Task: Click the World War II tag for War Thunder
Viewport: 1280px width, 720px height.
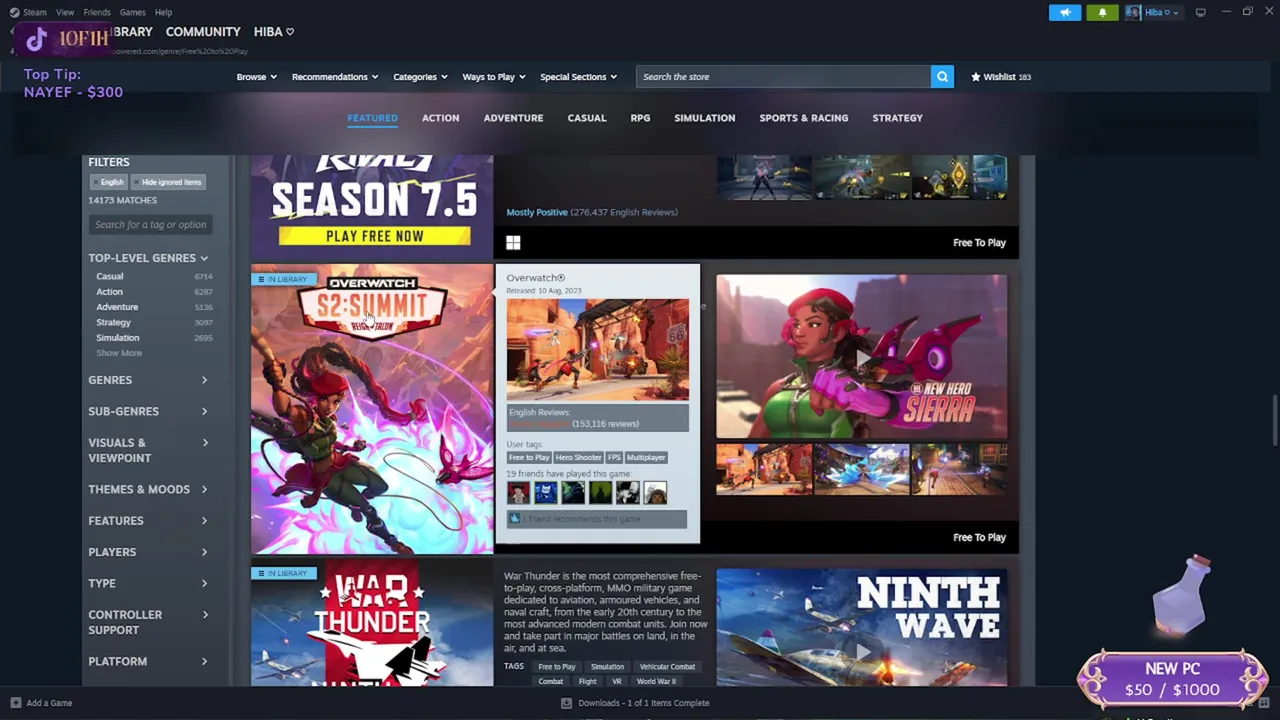Action: 656,682
